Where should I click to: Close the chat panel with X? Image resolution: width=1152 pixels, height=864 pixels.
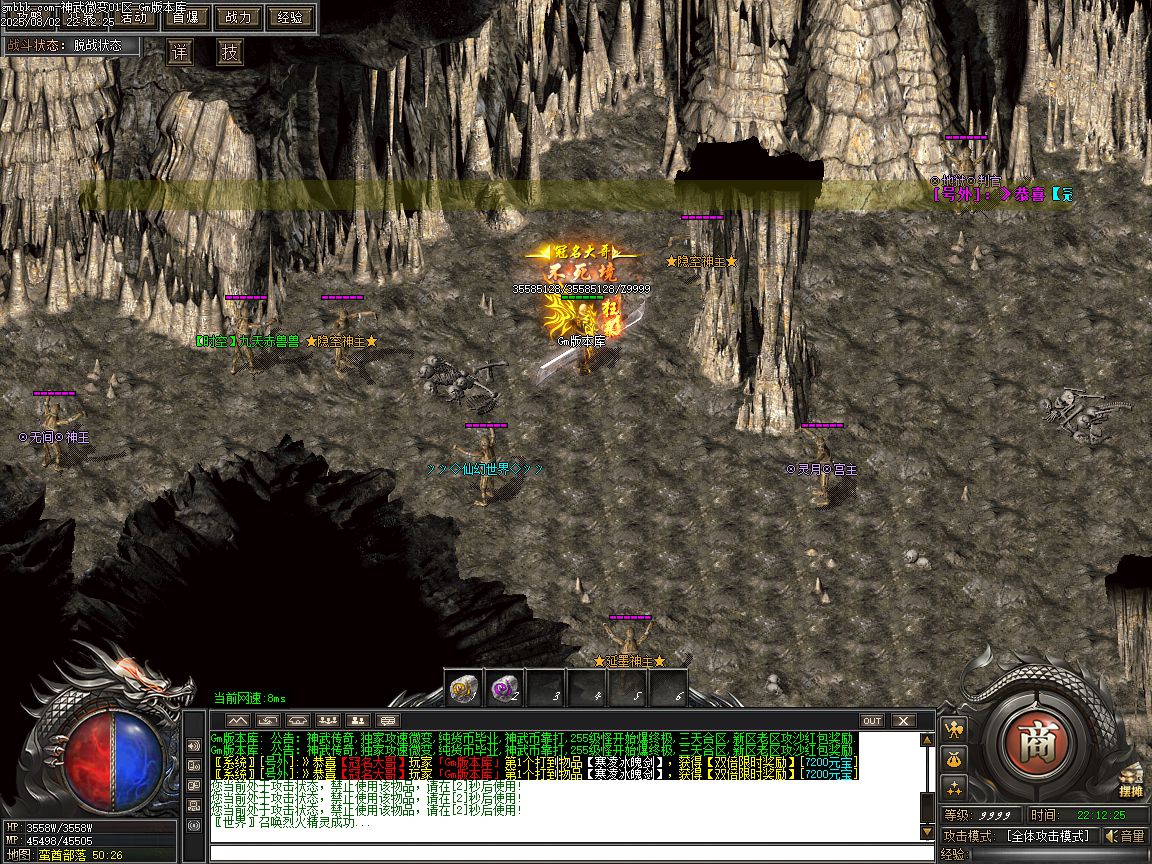903,721
